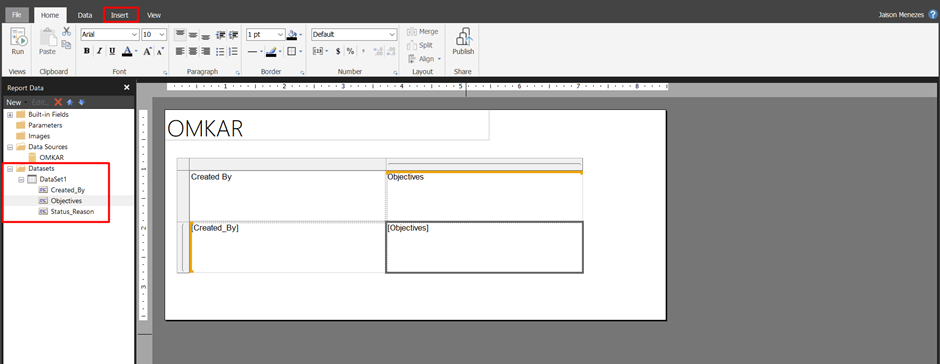Select the Images folder

coord(33,136)
